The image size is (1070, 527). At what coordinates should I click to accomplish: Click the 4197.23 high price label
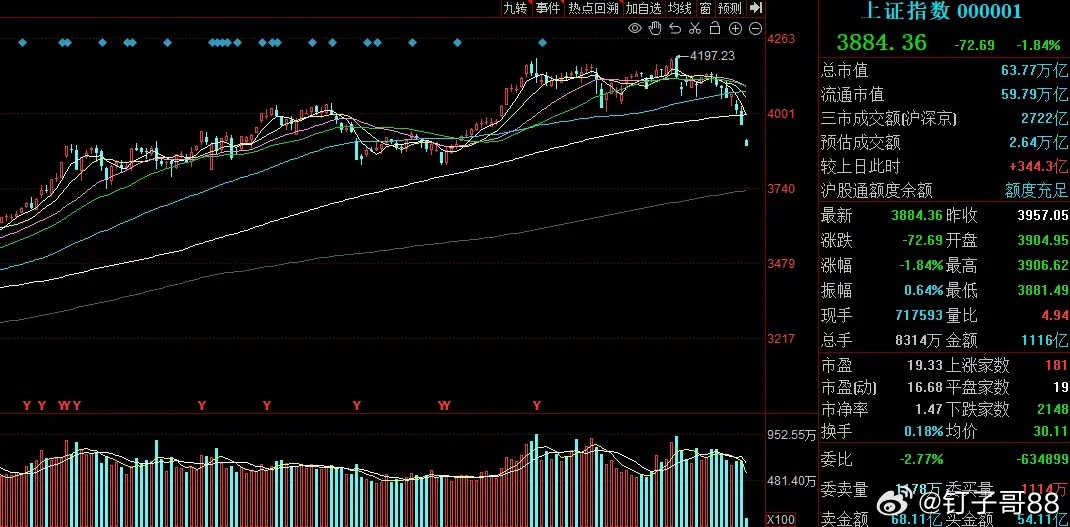(x=712, y=56)
